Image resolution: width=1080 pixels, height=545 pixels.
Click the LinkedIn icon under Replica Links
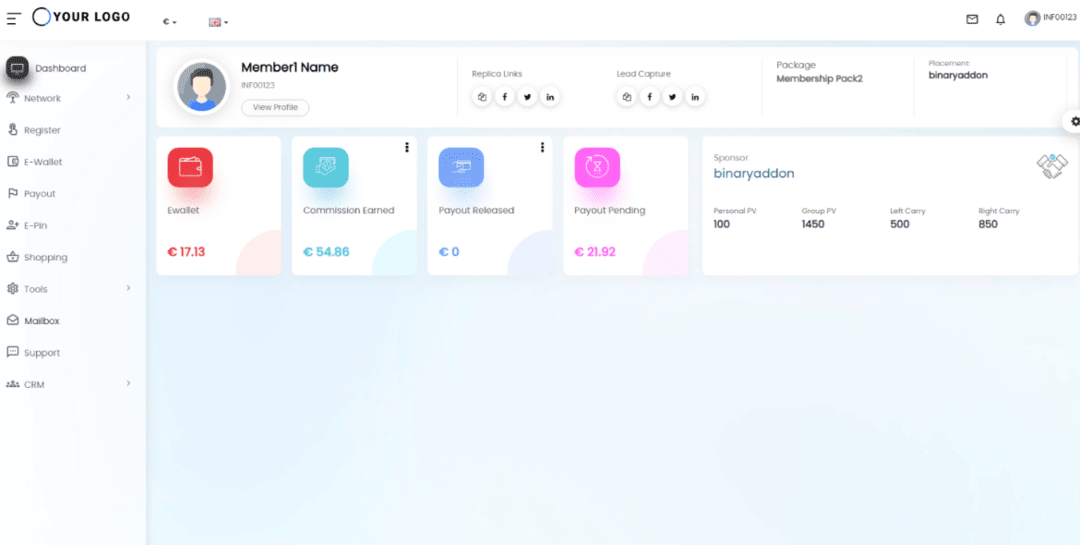coord(550,97)
